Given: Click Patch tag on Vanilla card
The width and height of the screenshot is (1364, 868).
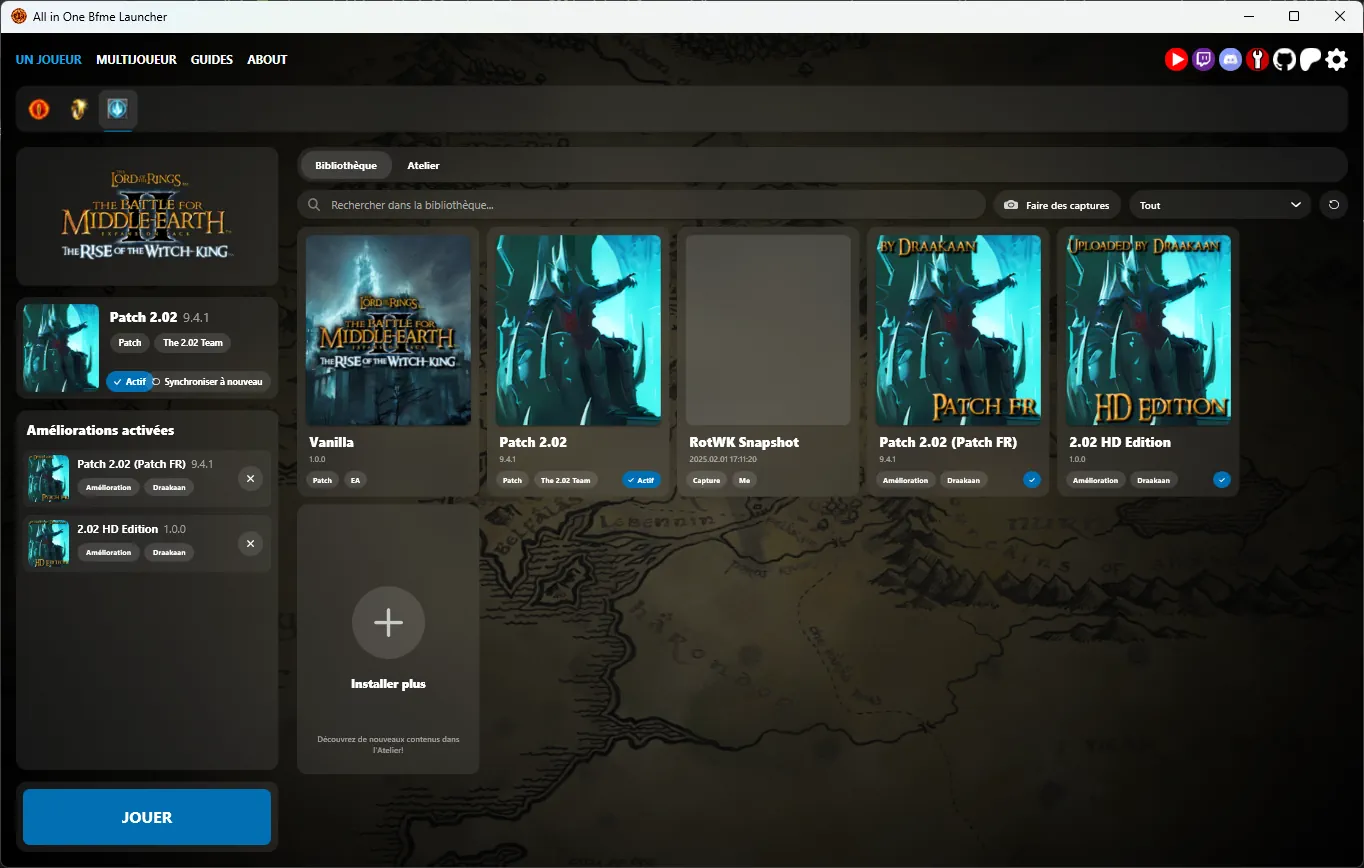Looking at the screenshot, I should click(323, 480).
